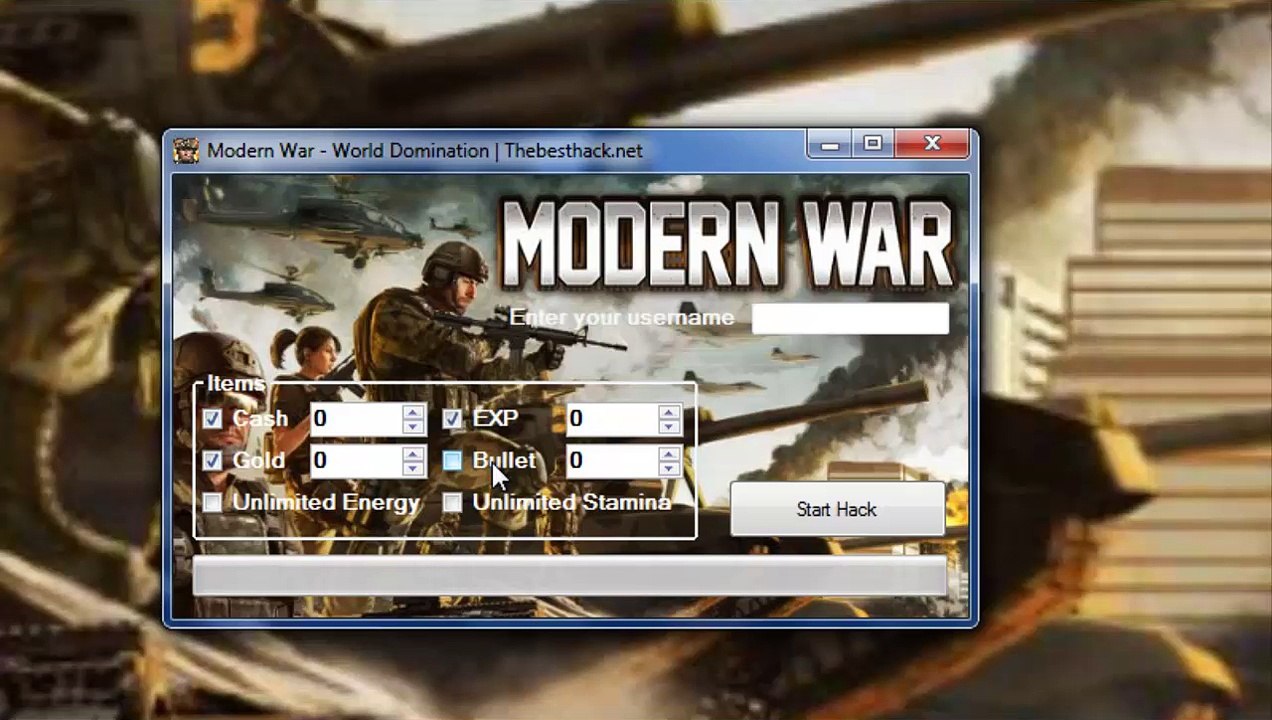Click inside the EXP amount field
Screen dimensions: 1272x720
pyautogui.click(x=612, y=419)
